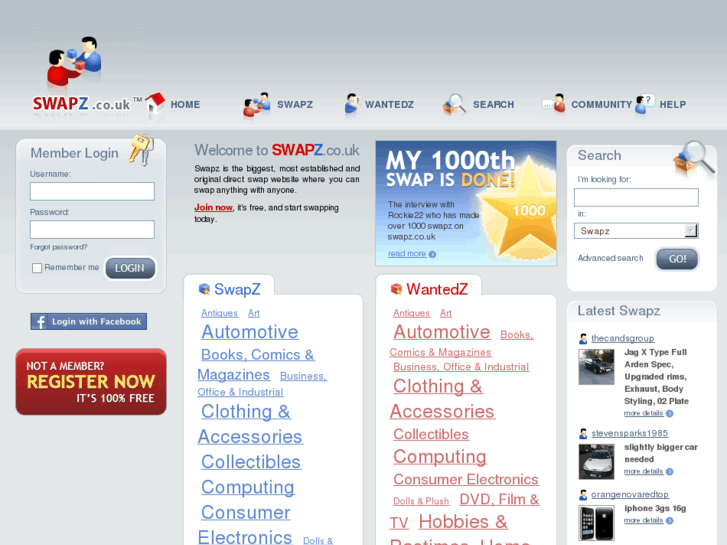Open SEARCH in the navigation bar
The image size is (727, 545).
click(493, 104)
